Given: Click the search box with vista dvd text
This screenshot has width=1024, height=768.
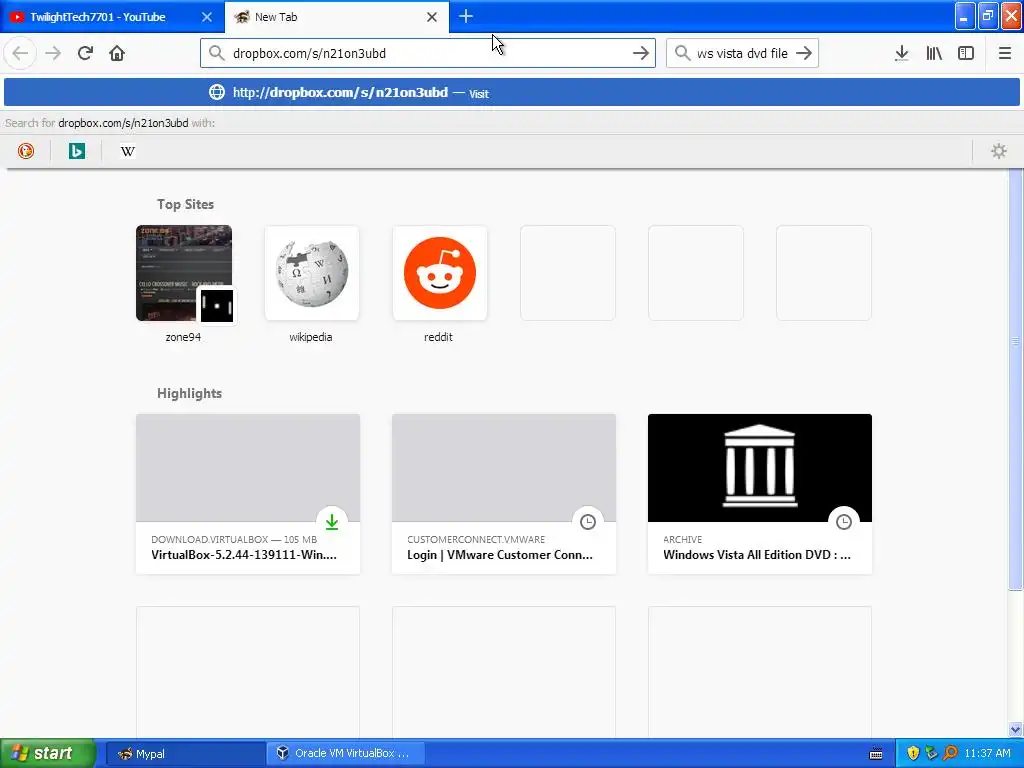Looking at the screenshot, I should coord(742,53).
